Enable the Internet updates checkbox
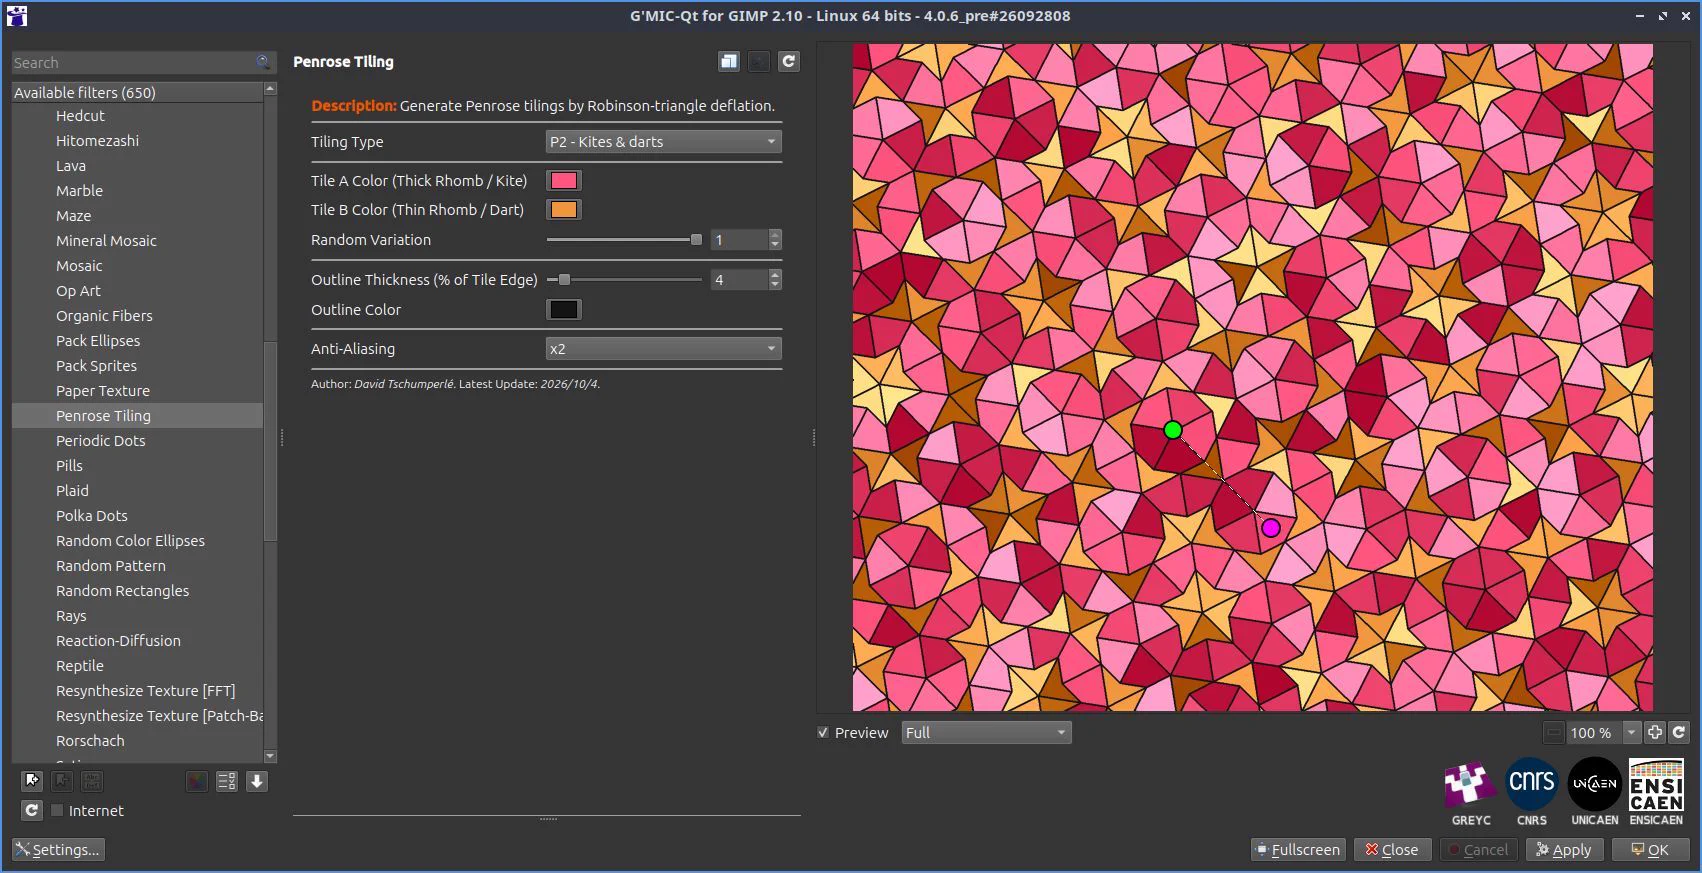The image size is (1702, 873). point(57,810)
